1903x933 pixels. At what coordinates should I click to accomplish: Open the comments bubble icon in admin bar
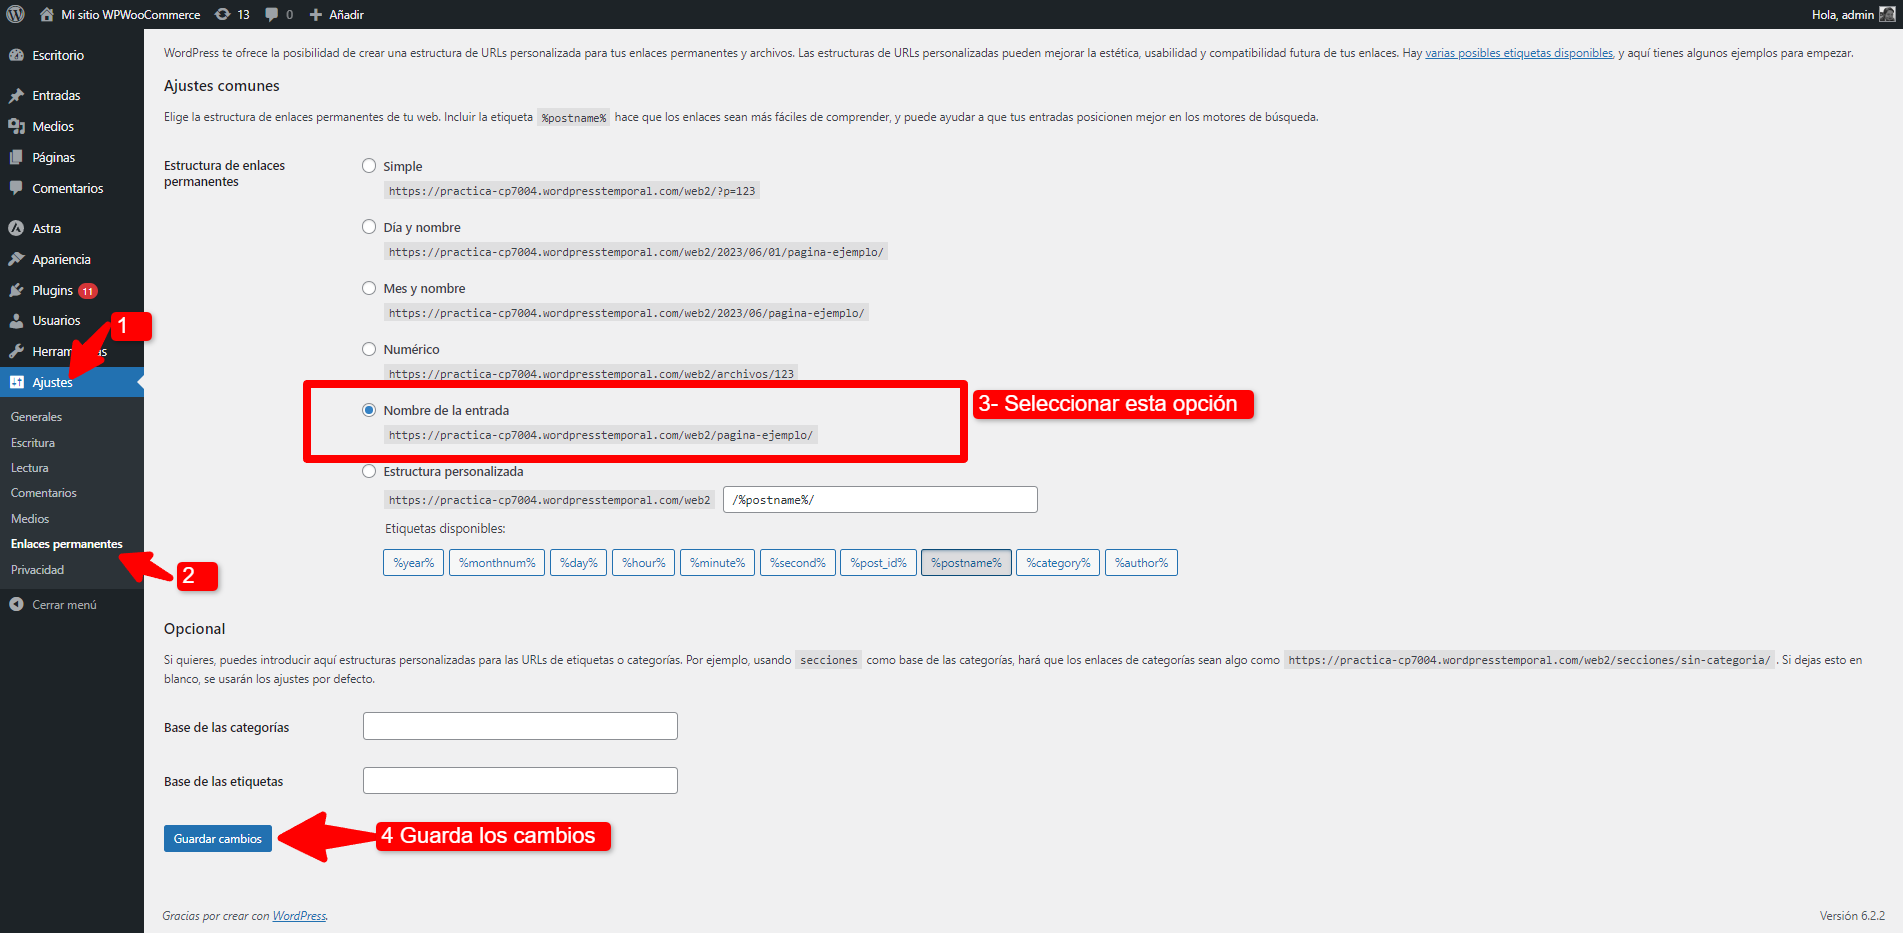coord(272,14)
